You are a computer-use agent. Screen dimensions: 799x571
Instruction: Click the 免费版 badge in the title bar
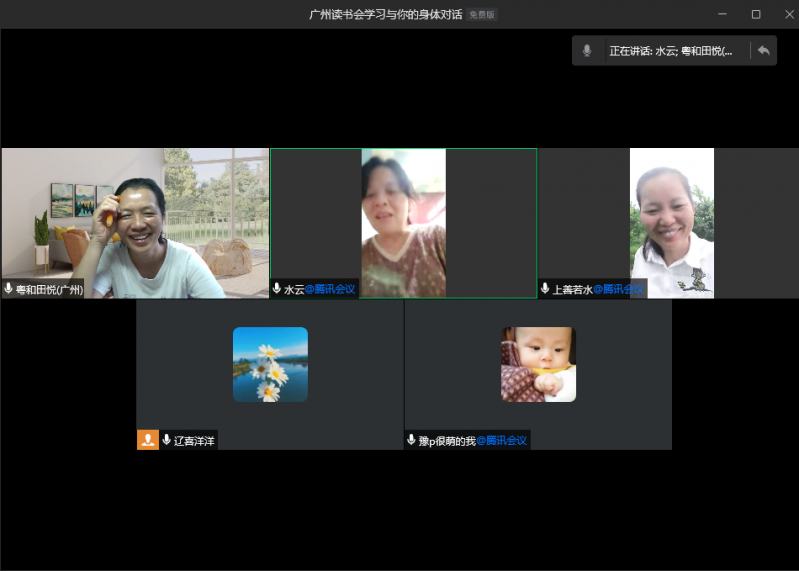pos(482,15)
